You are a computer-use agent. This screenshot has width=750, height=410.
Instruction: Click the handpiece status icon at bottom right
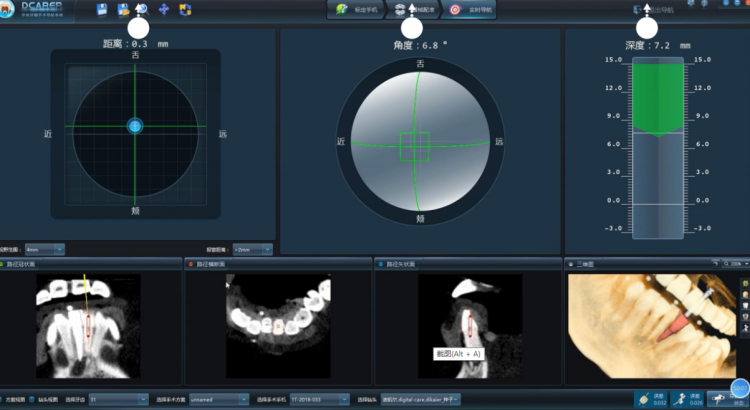tap(719, 399)
